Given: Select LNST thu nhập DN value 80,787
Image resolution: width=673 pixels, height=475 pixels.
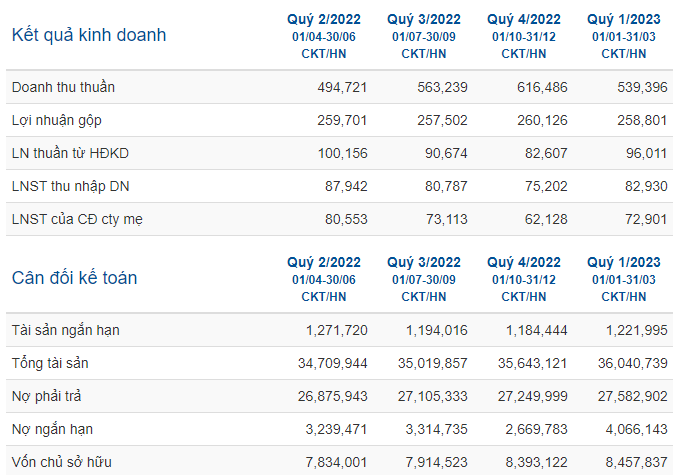Looking at the screenshot, I should click(x=446, y=187).
